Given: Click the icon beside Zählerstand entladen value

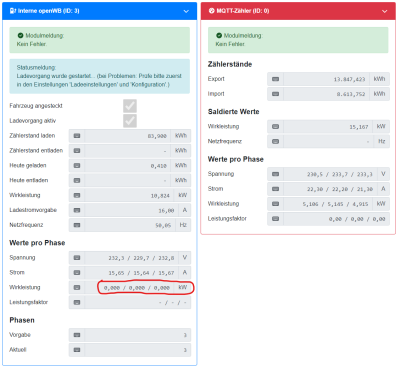Looking at the screenshot, I should coord(77,151).
